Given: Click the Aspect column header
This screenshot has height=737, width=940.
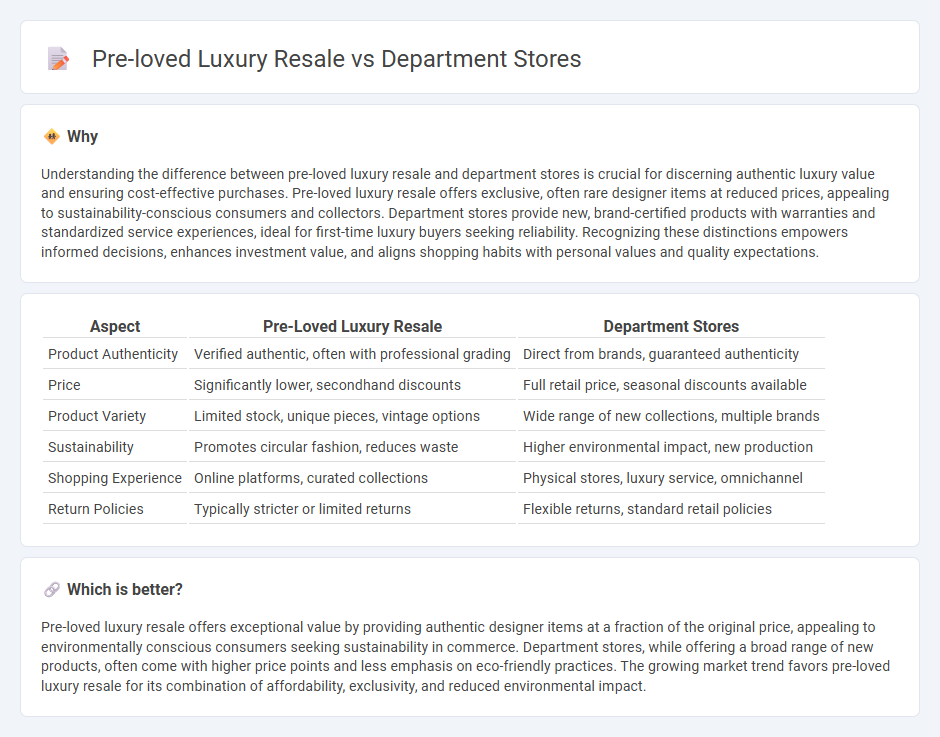Looking at the screenshot, I should [x=115, y=326].
